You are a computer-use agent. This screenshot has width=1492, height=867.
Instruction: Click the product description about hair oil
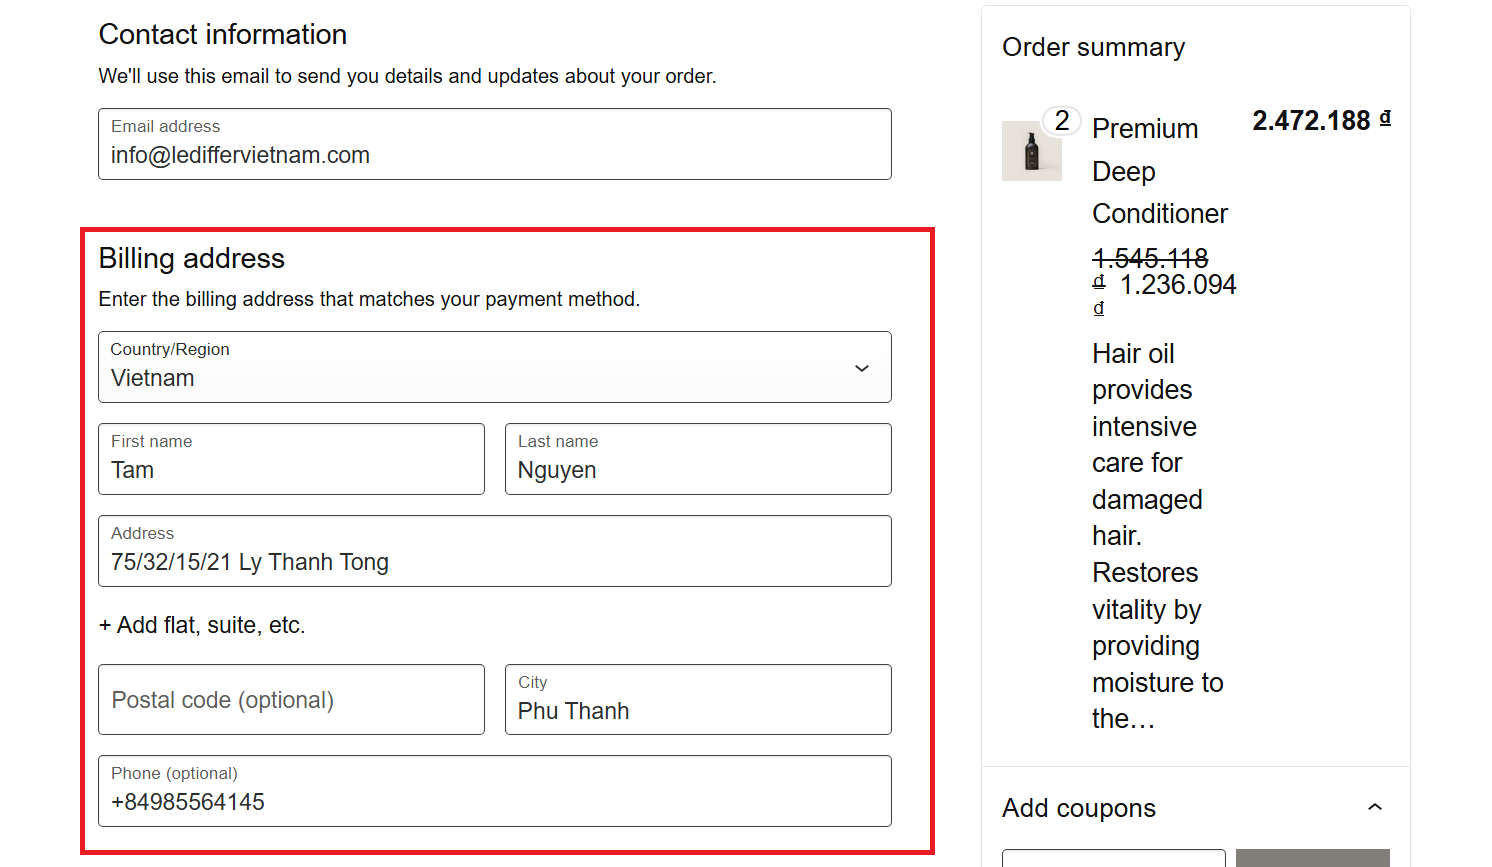[1156, 536]
